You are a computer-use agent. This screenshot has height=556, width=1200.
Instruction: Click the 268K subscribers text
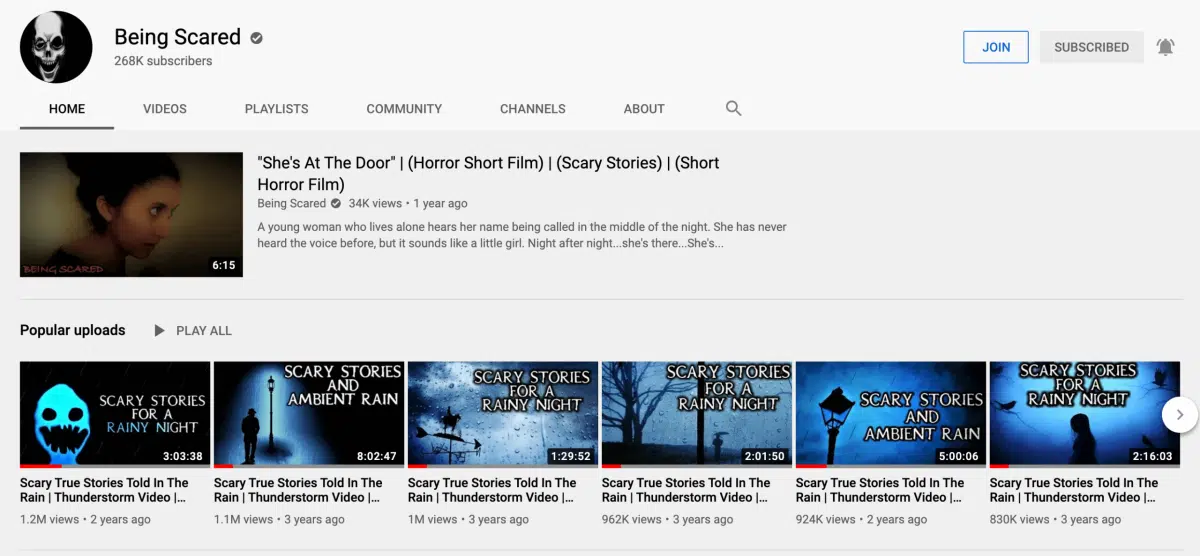pyautogui.click(x=163, y=61)
